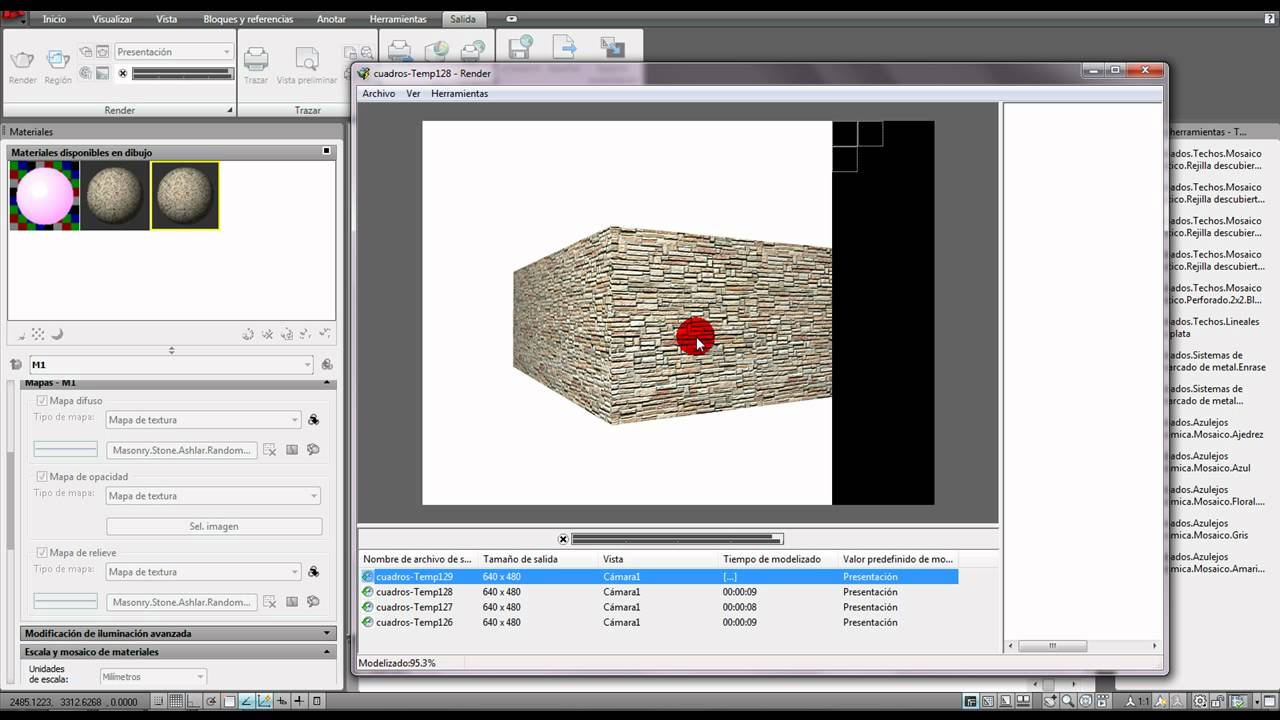Toggle the swatch display button in materials panel

coord(326,151)
